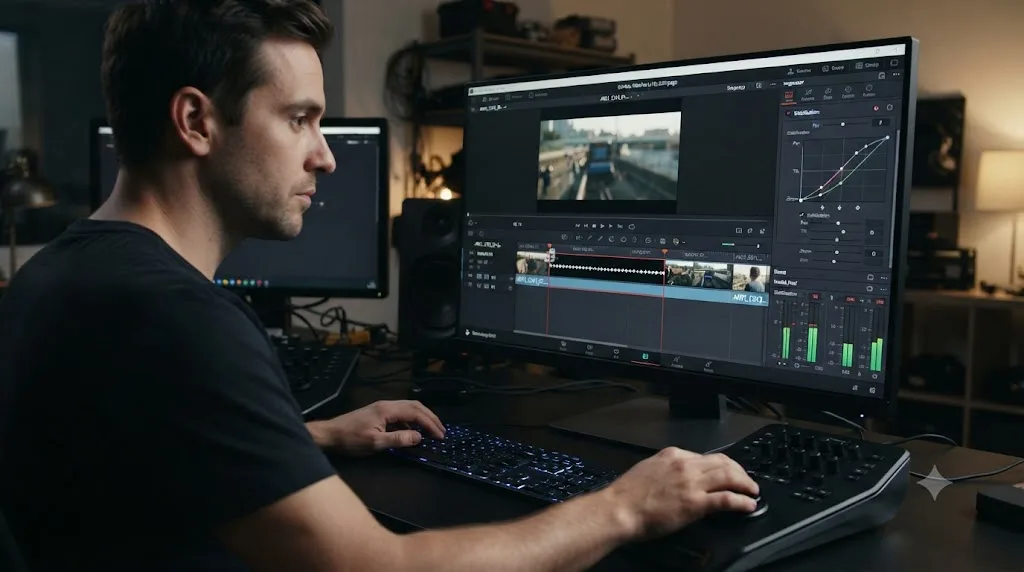Switch to the last page icon in the bottom bar
This screenshot has height=572, width=1024.
click(x=708, y=368)
